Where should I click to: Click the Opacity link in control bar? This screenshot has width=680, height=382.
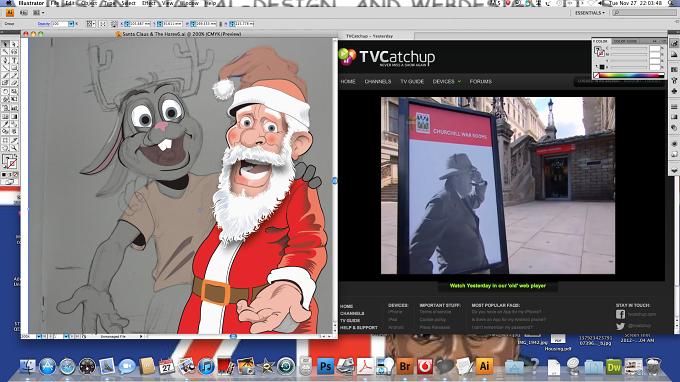point(44,24)
